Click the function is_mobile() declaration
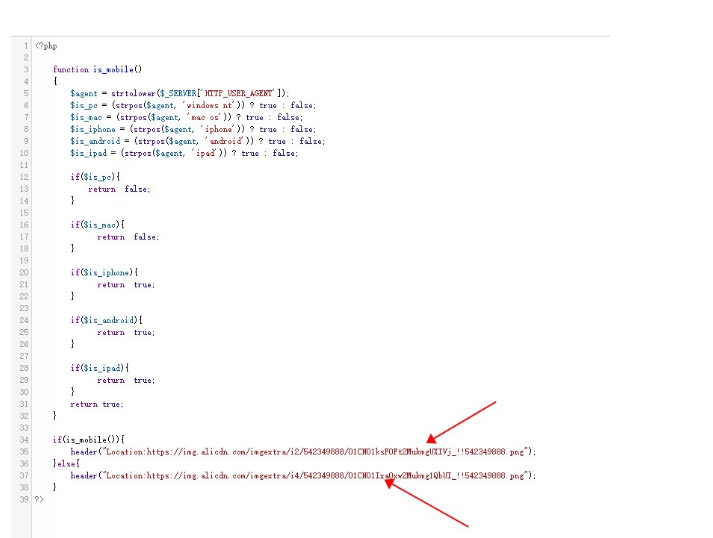Screen dimensions: 713x538 pos(97,69)
